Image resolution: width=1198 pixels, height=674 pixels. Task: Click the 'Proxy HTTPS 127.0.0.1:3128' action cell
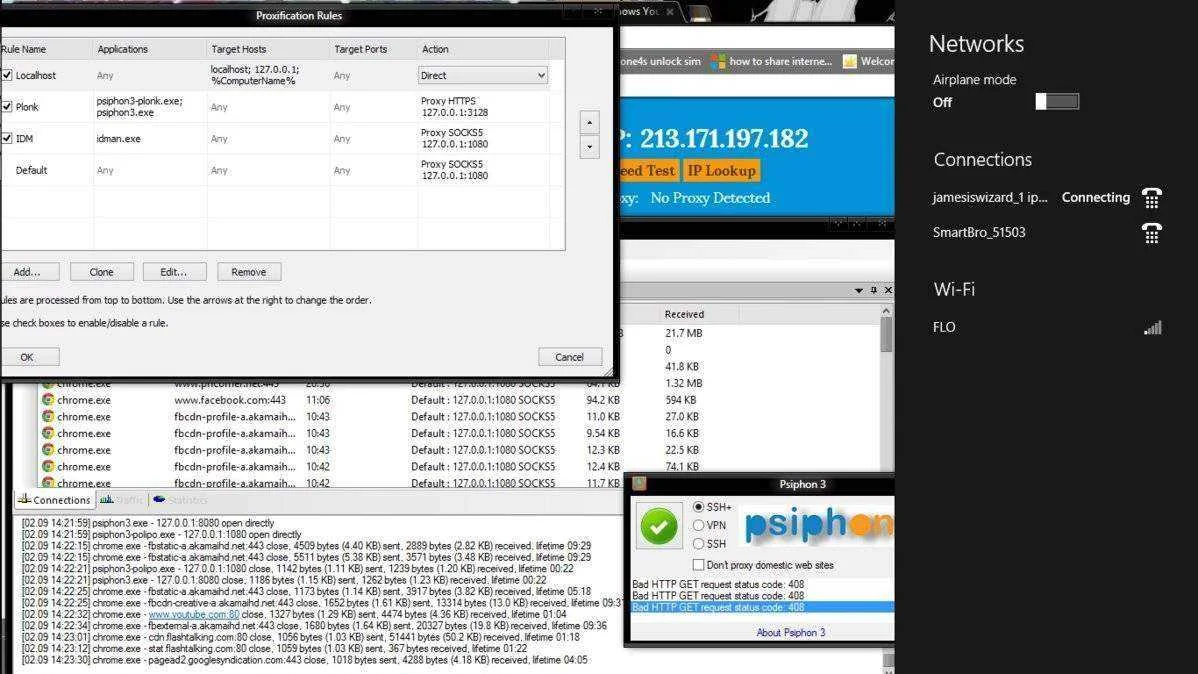click(455, 107)
